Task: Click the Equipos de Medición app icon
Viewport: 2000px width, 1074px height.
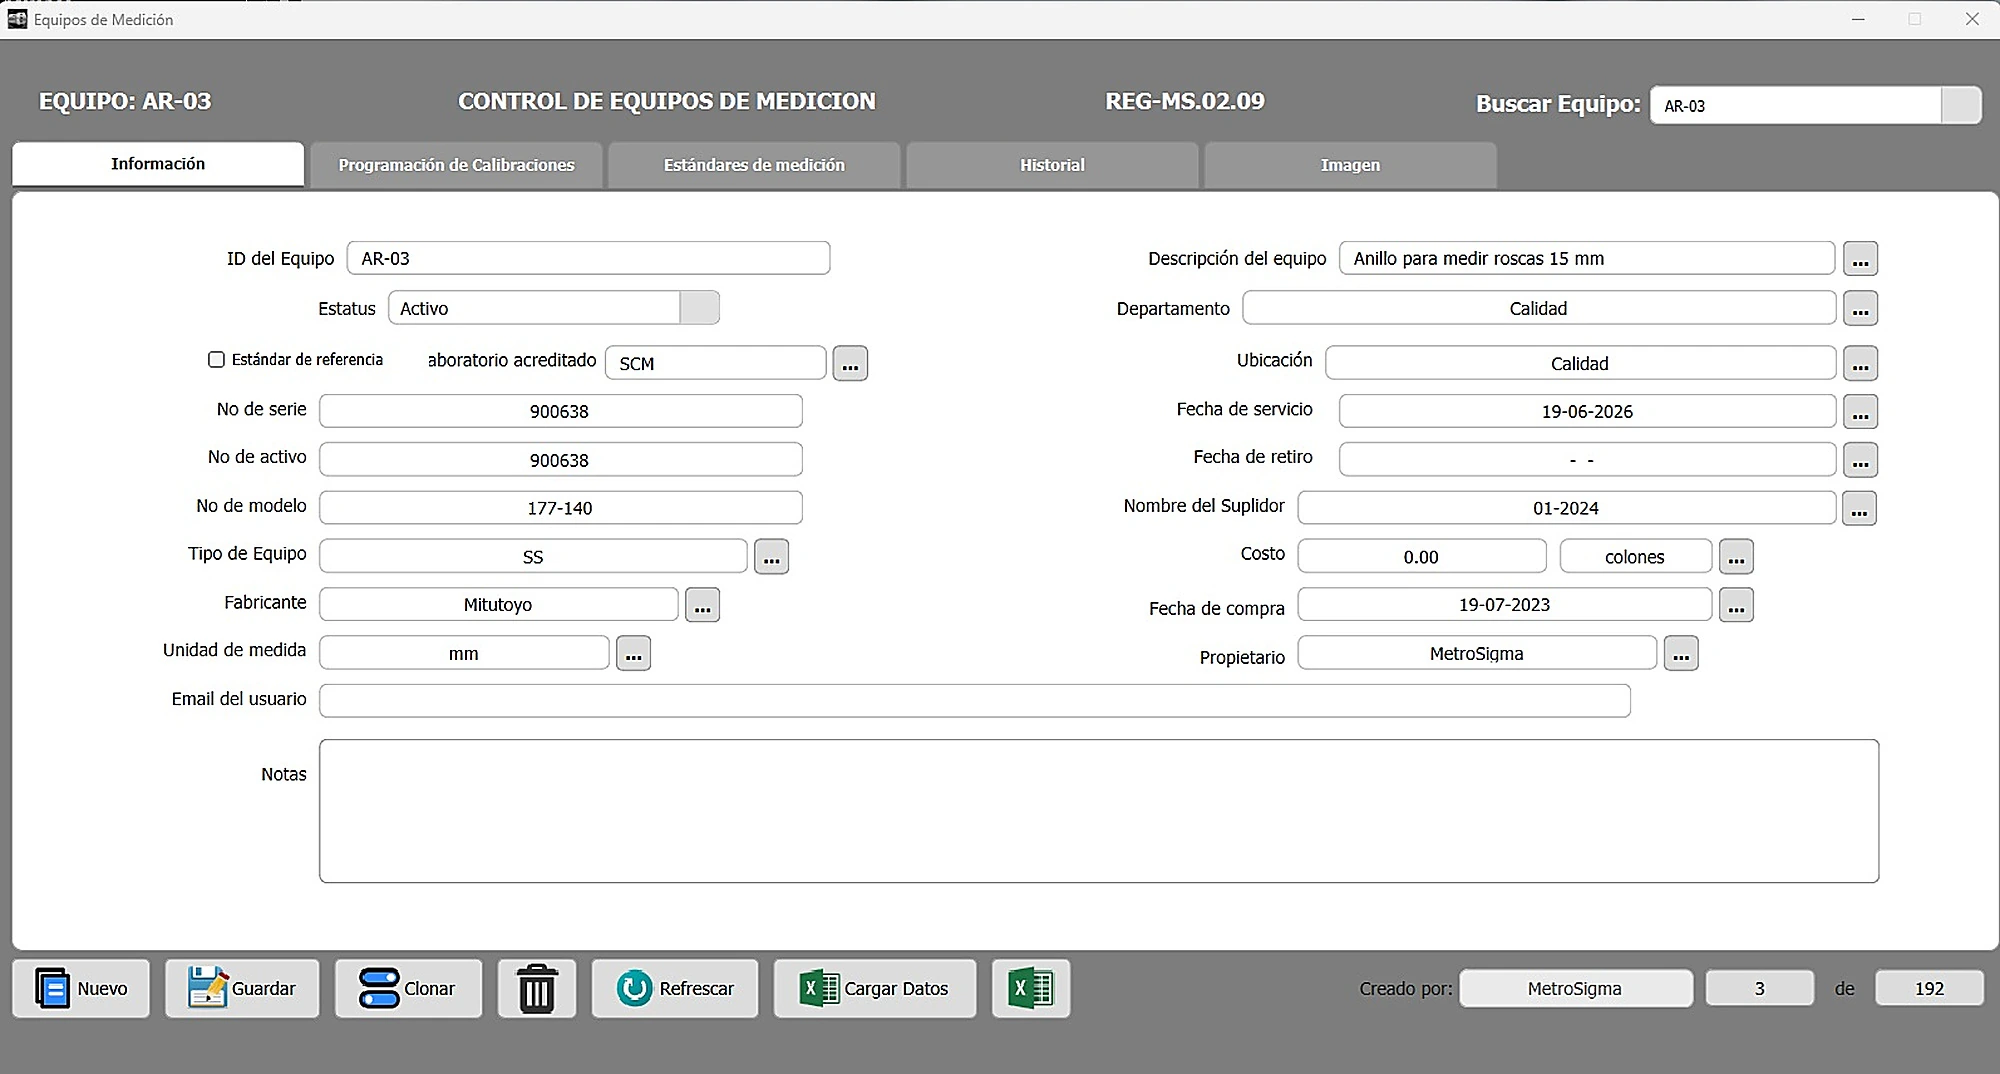Action: coord(17,19)
